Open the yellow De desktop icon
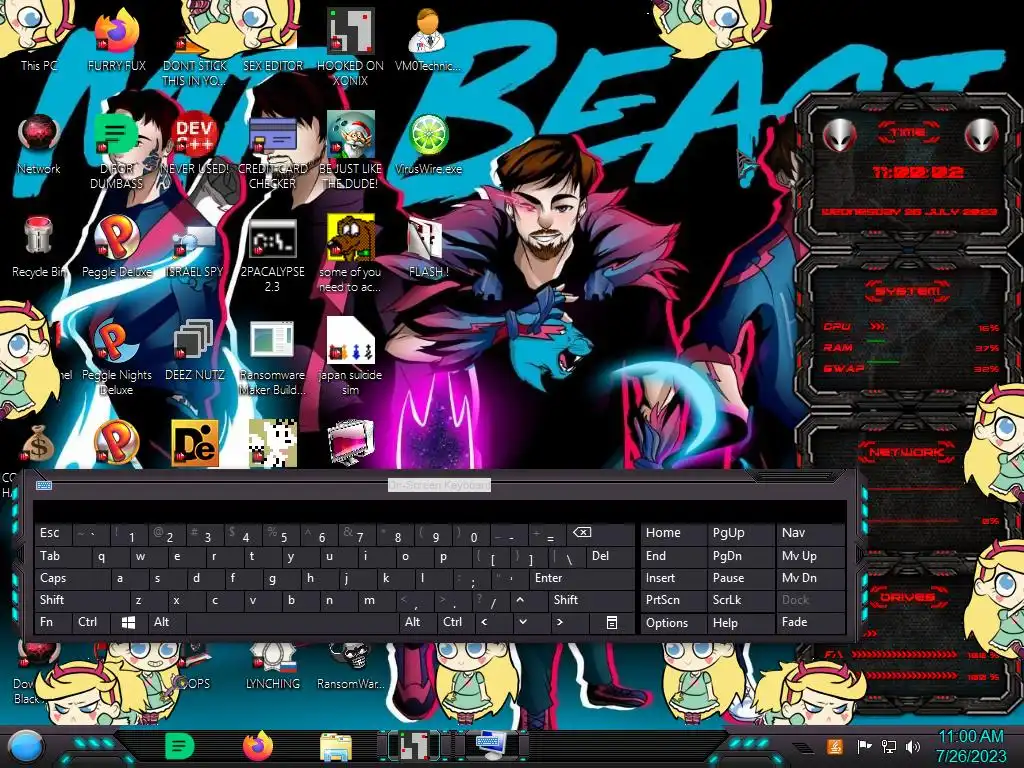 (195, 443)
